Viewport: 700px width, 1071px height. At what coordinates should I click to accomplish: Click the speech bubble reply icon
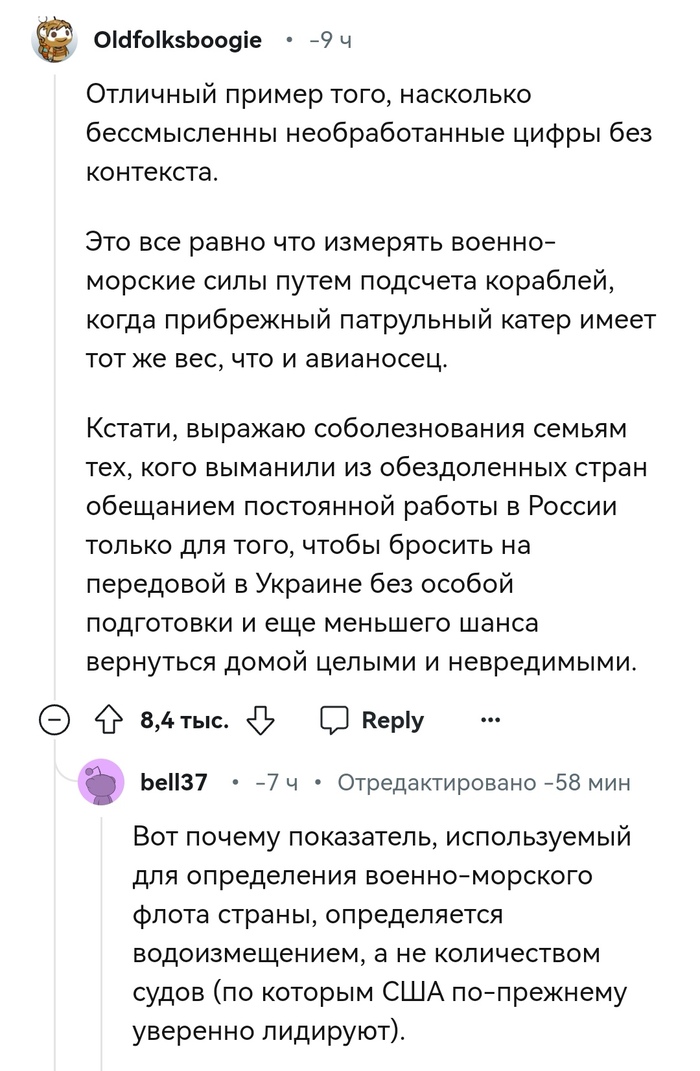click(x=333, y=720)
